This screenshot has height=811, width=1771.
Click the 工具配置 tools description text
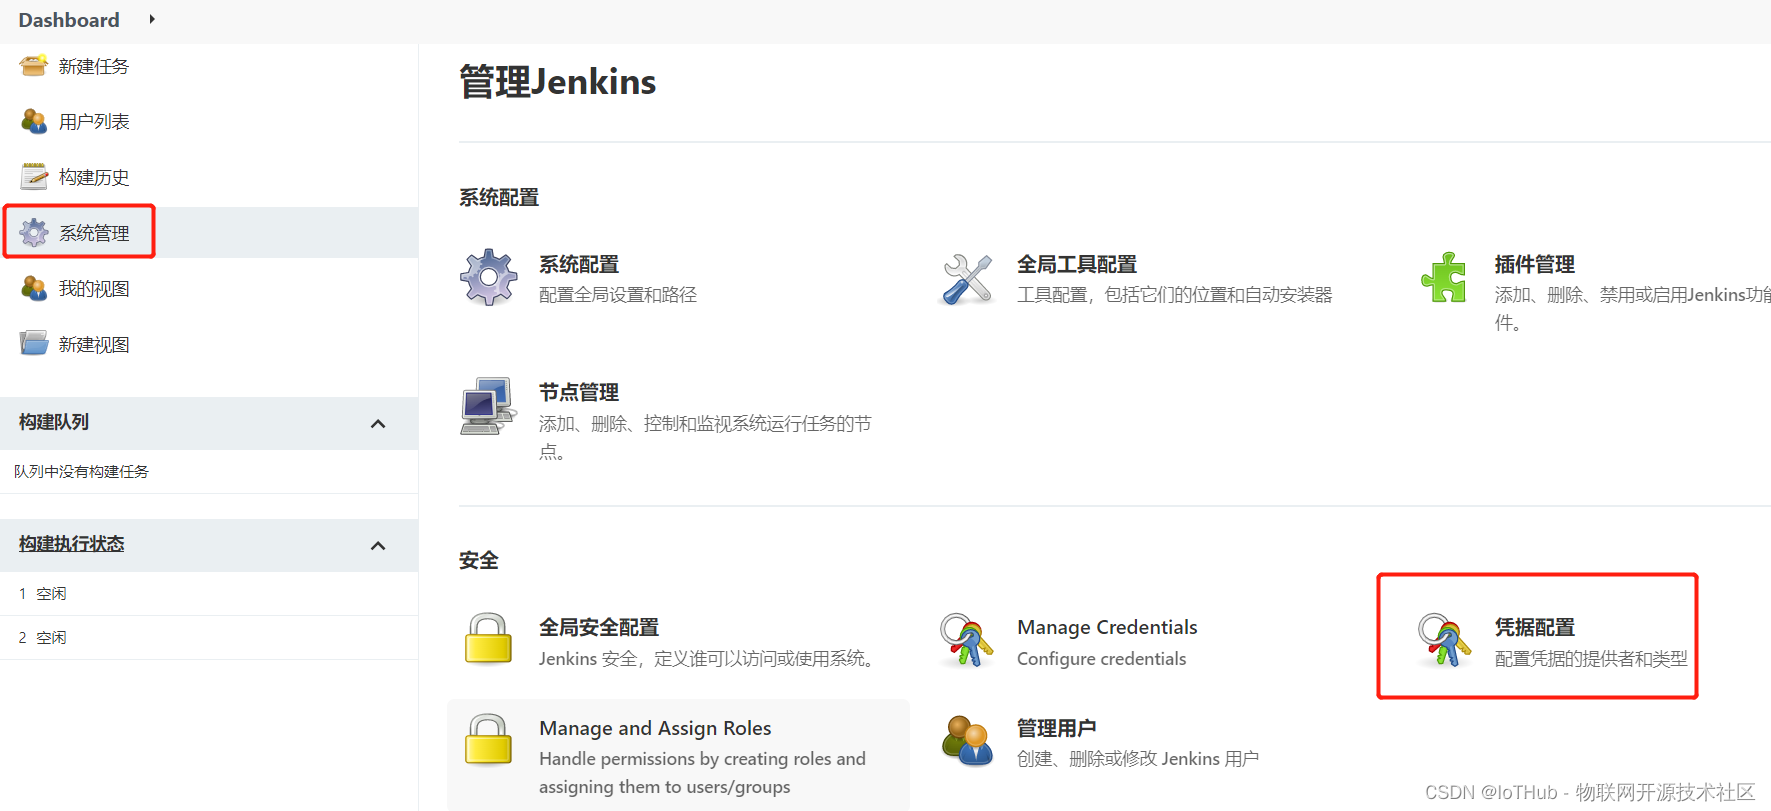1175,295
